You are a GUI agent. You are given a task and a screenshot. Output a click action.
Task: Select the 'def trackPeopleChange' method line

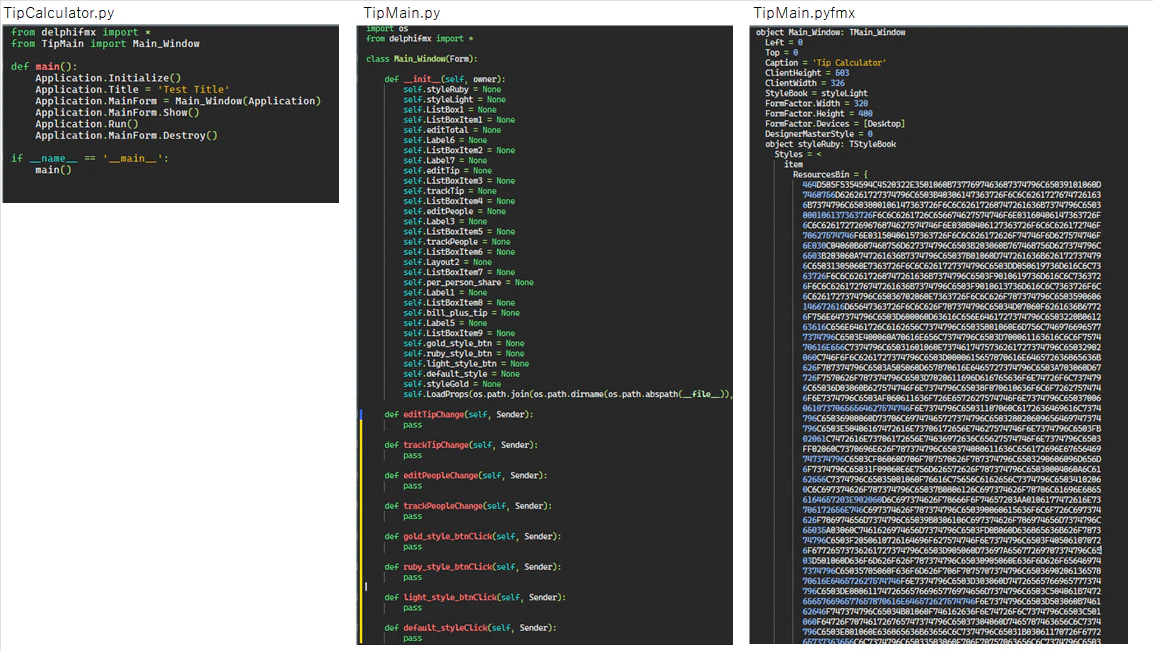(468, 506)
